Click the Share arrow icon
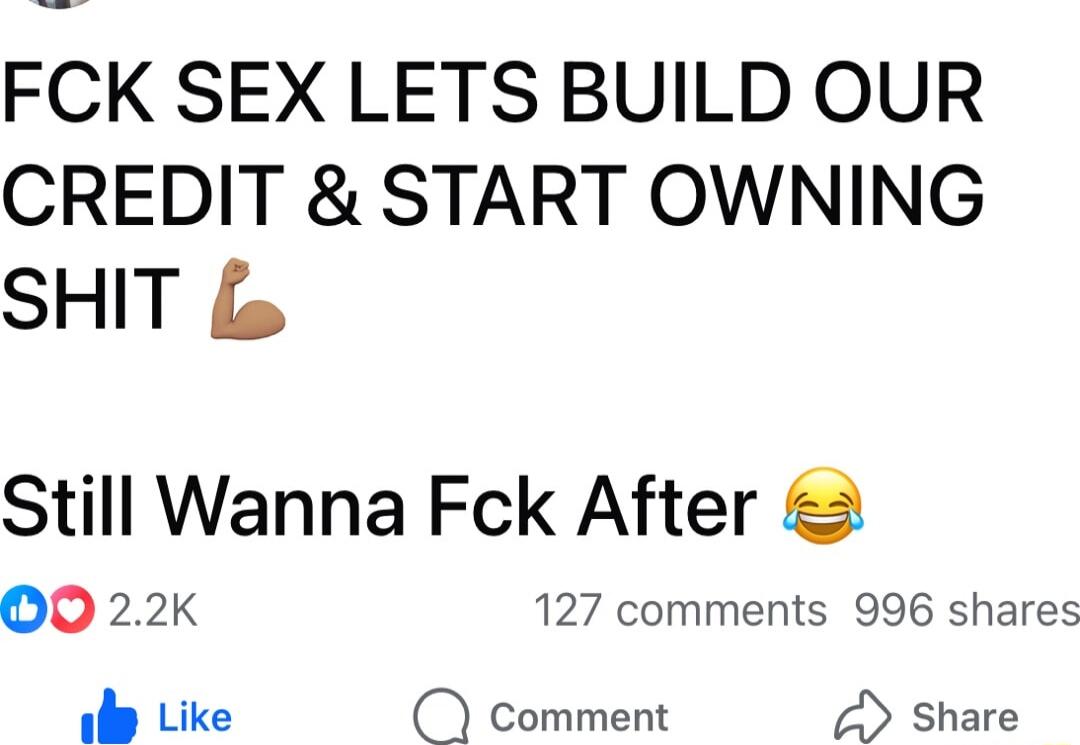This screenshot has width=1080, height=745. pyautogui.click(x=862, y=716)
